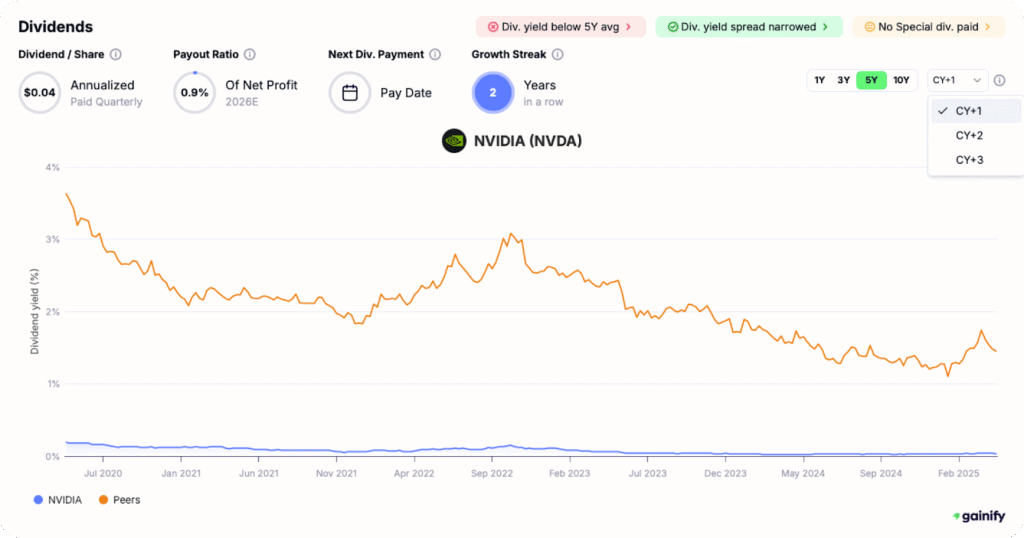Click the Sep 2022 axis label
Screen dimensions: 1024x538
(492, 473)
